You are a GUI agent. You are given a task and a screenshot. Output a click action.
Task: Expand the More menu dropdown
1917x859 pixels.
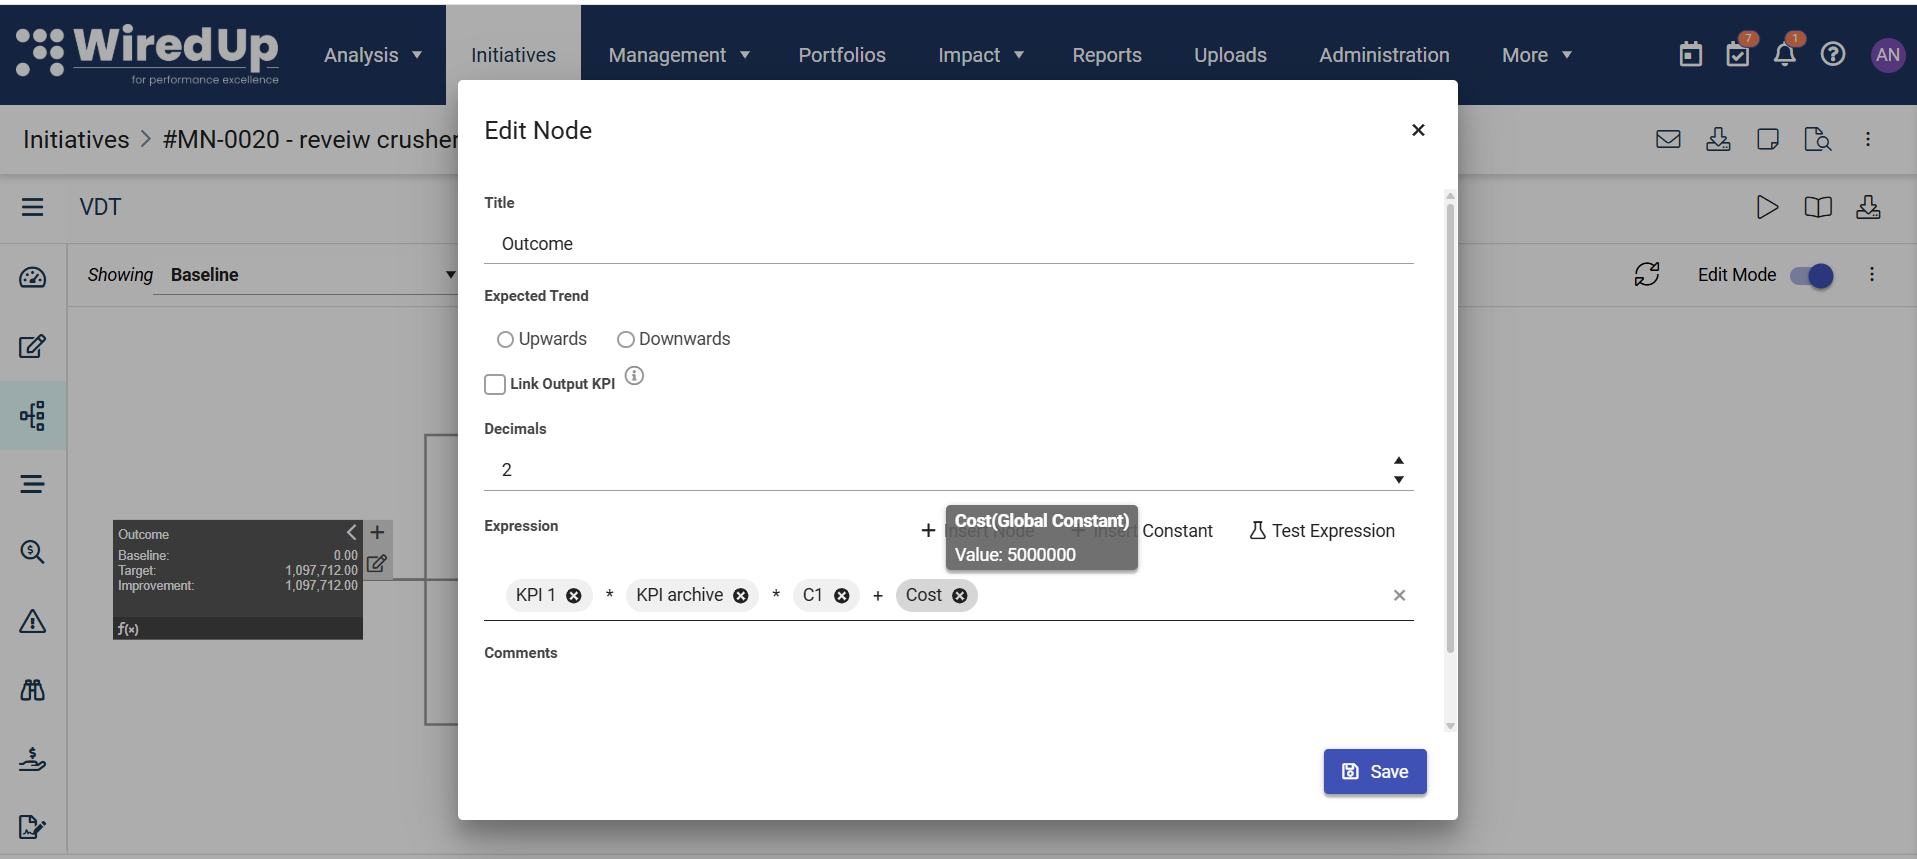[1537, 55]
